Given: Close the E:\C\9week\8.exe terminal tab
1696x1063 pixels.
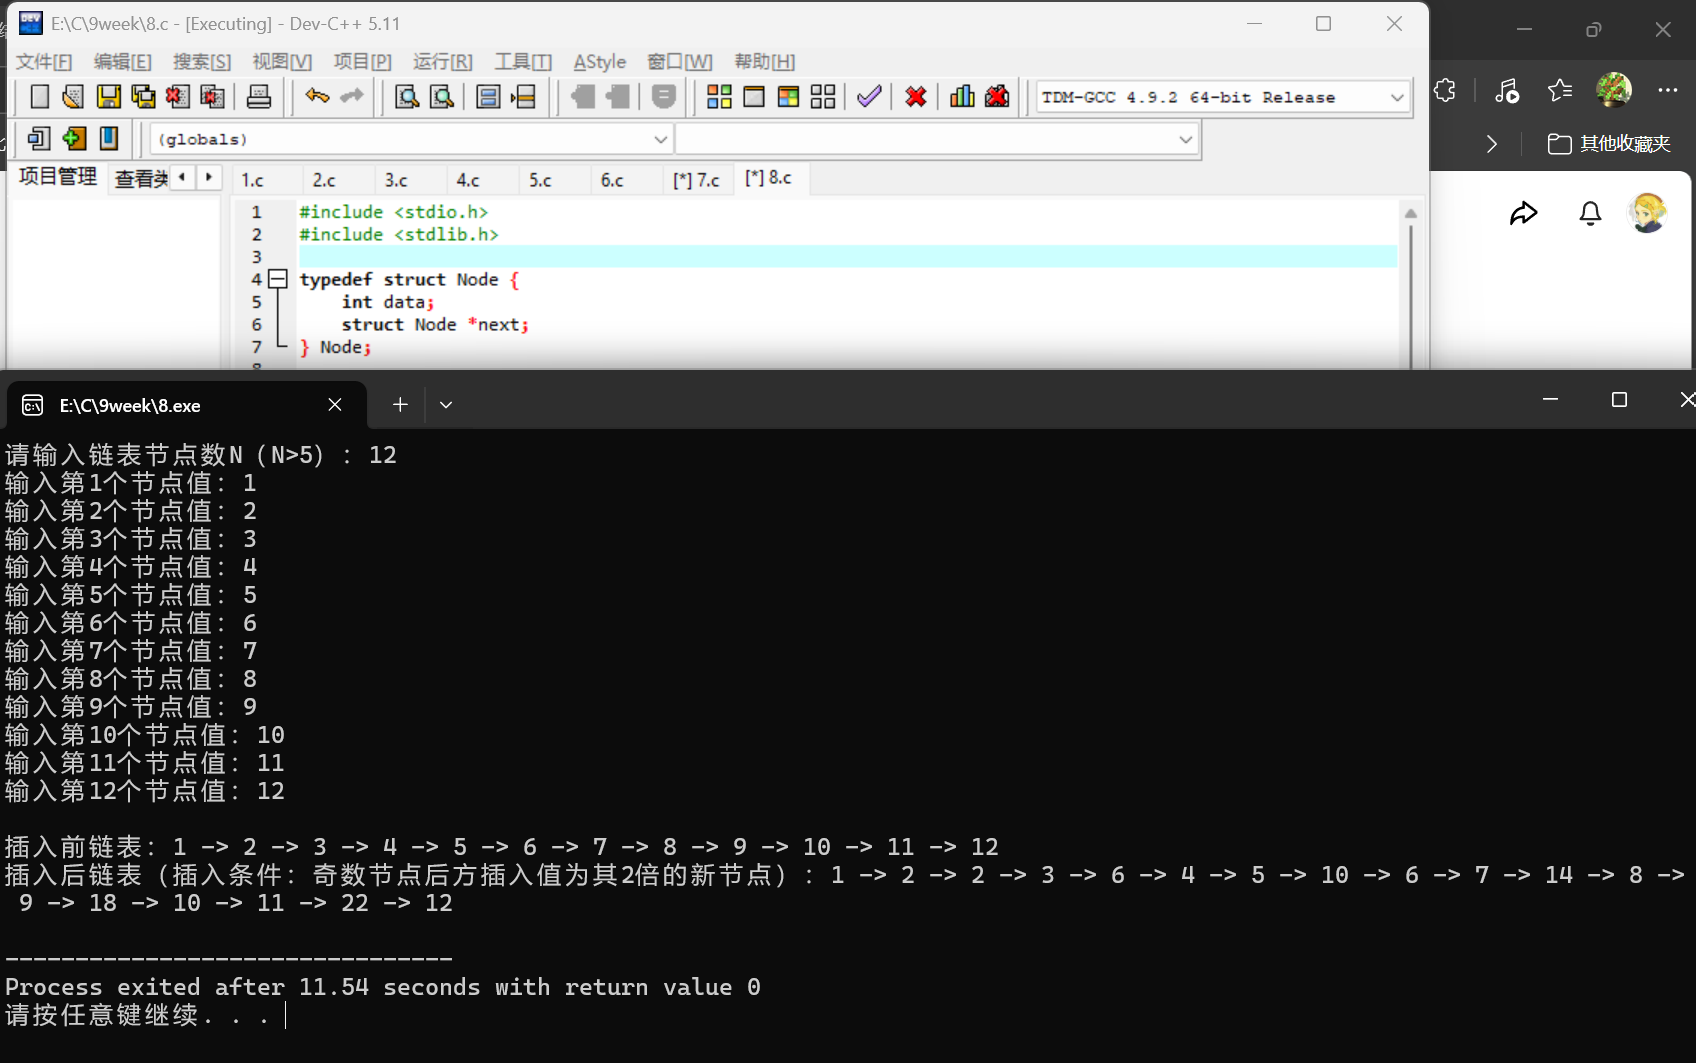Looking at the screenshot, I should (x=335, y=405).
